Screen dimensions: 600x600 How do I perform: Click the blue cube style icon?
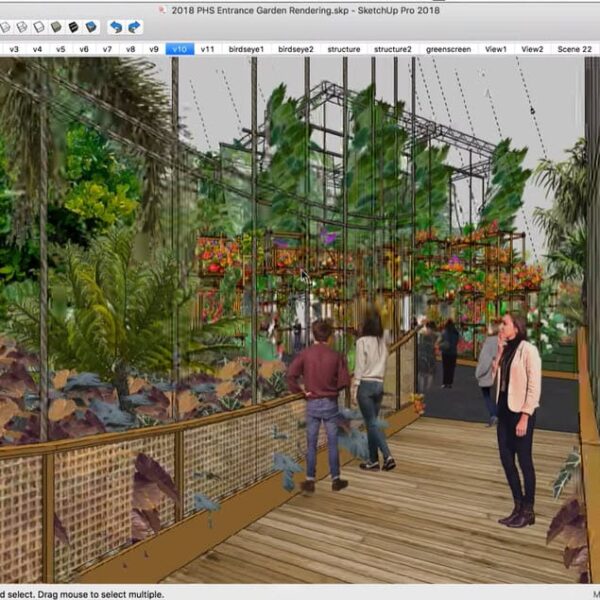tap(91, 26)
